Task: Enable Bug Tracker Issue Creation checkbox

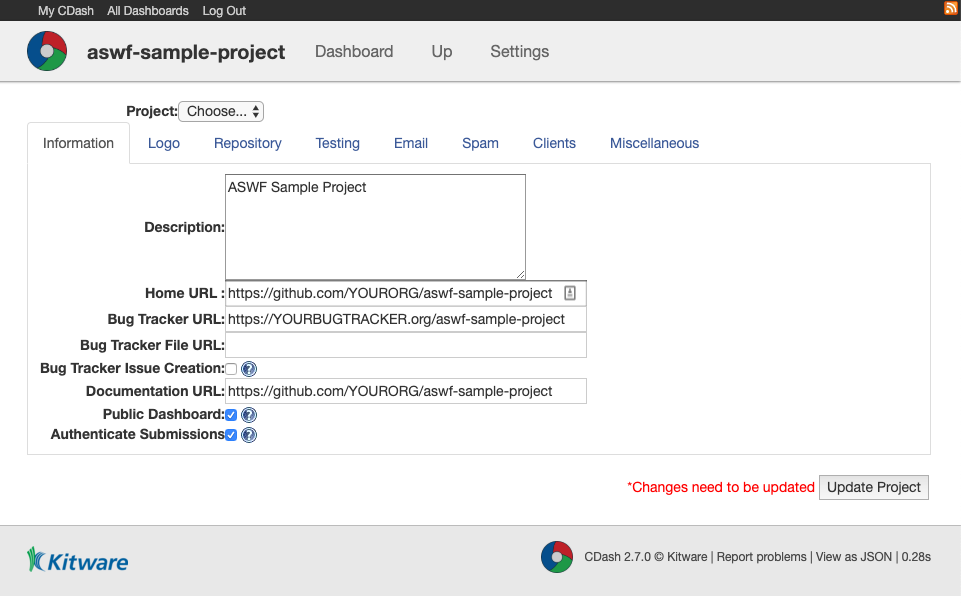Action: 231,369
